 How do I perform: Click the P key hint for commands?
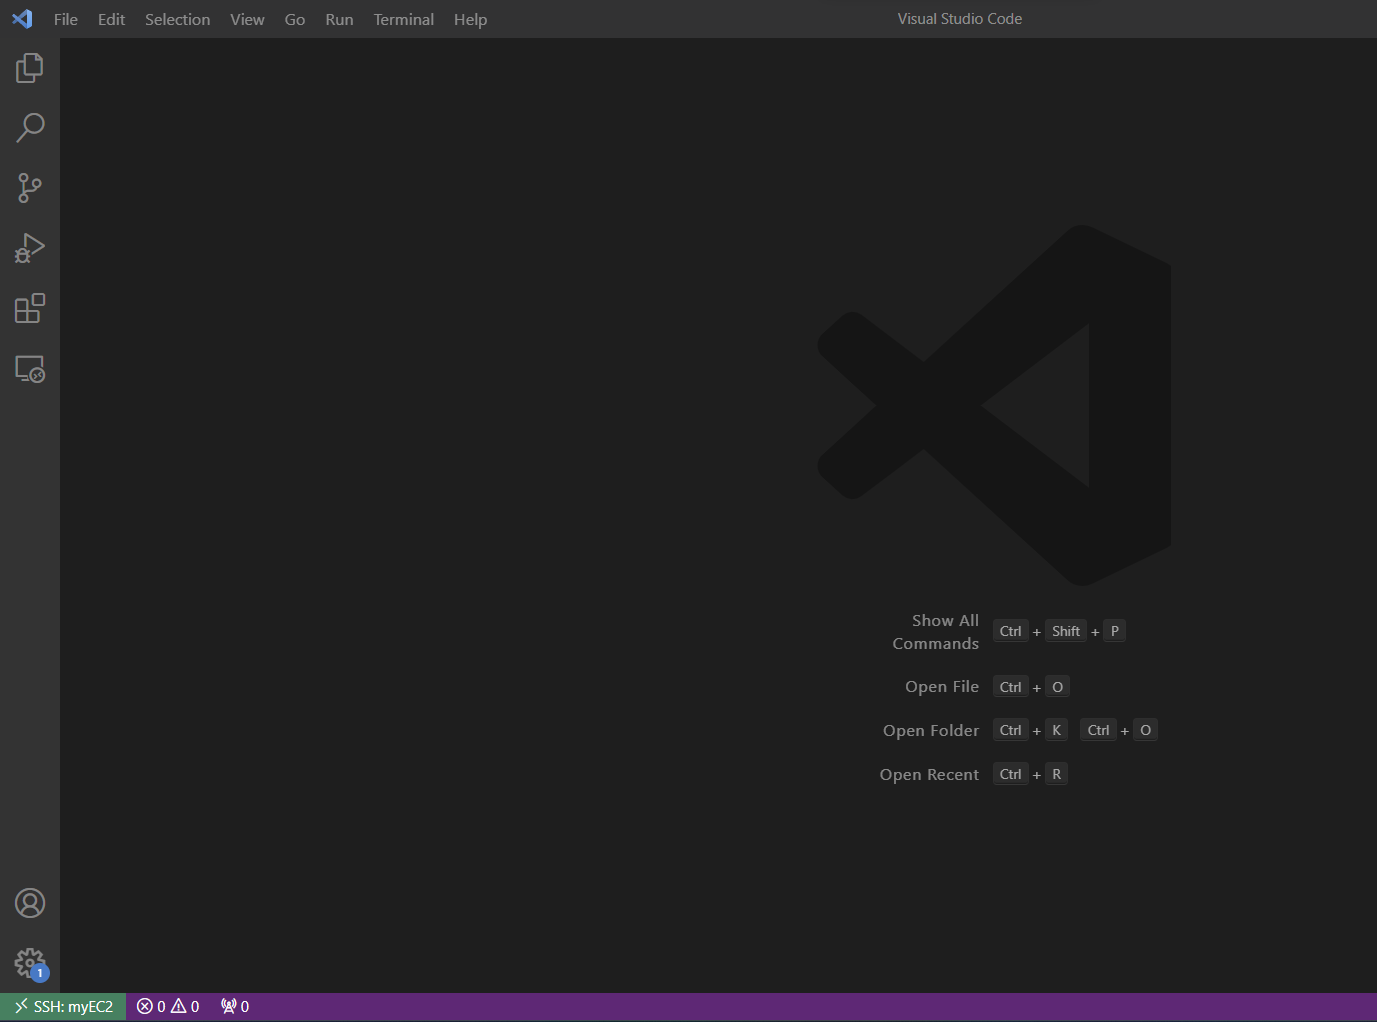(x=1115, y=631)
